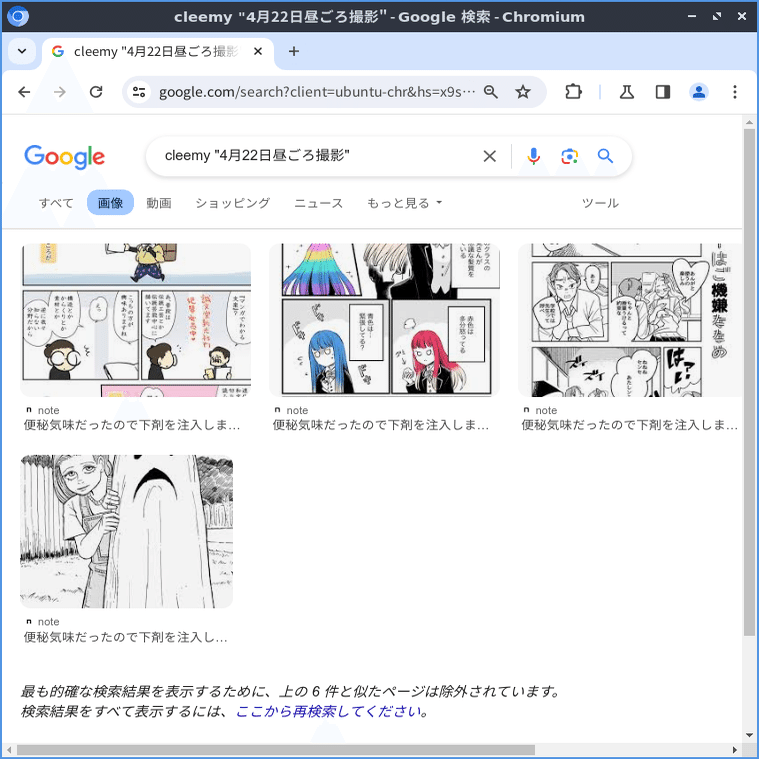Open Chromium three-dot menu
This screenshot has height=759, width=759.
pyautogui.click(x=734, y=92)
